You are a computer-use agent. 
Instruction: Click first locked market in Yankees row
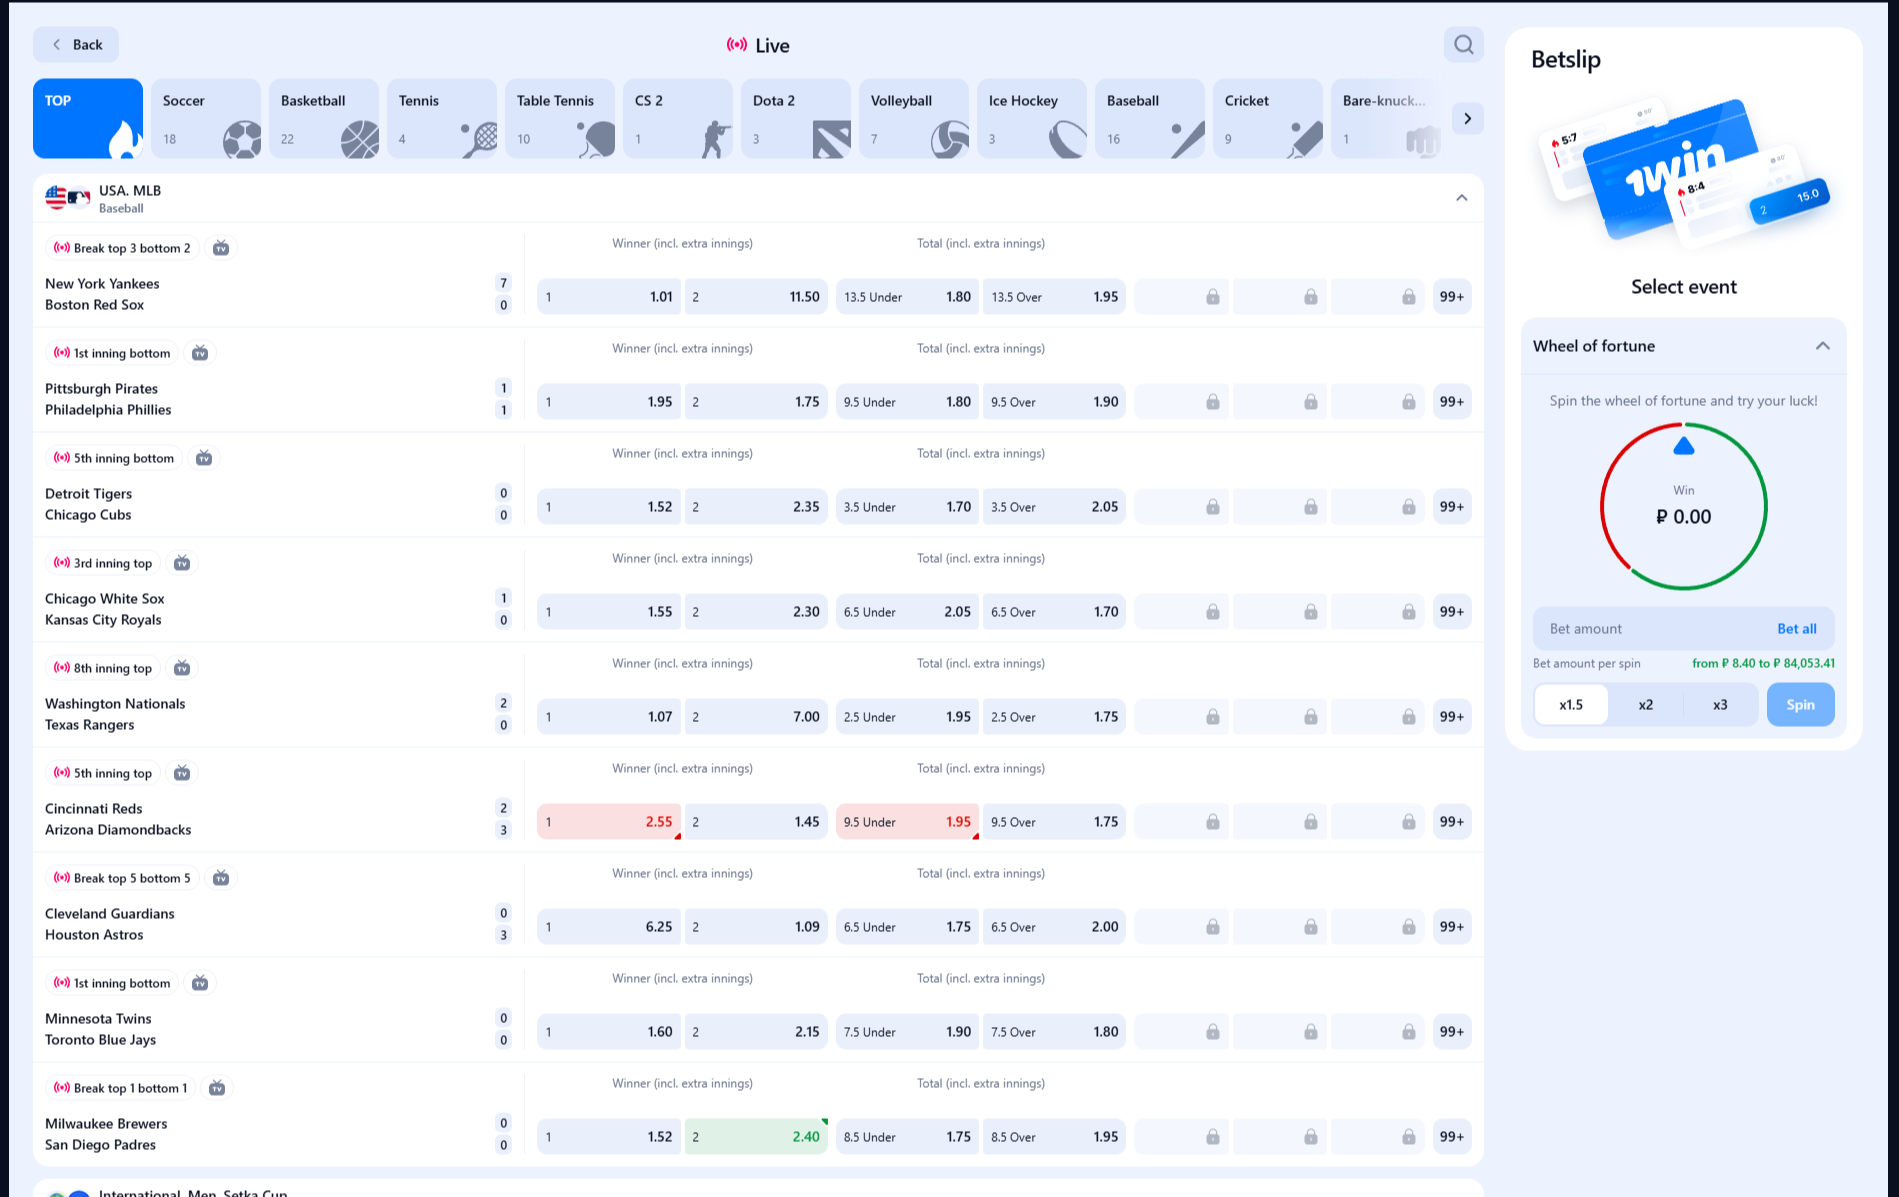click(x=1180, y=297)
